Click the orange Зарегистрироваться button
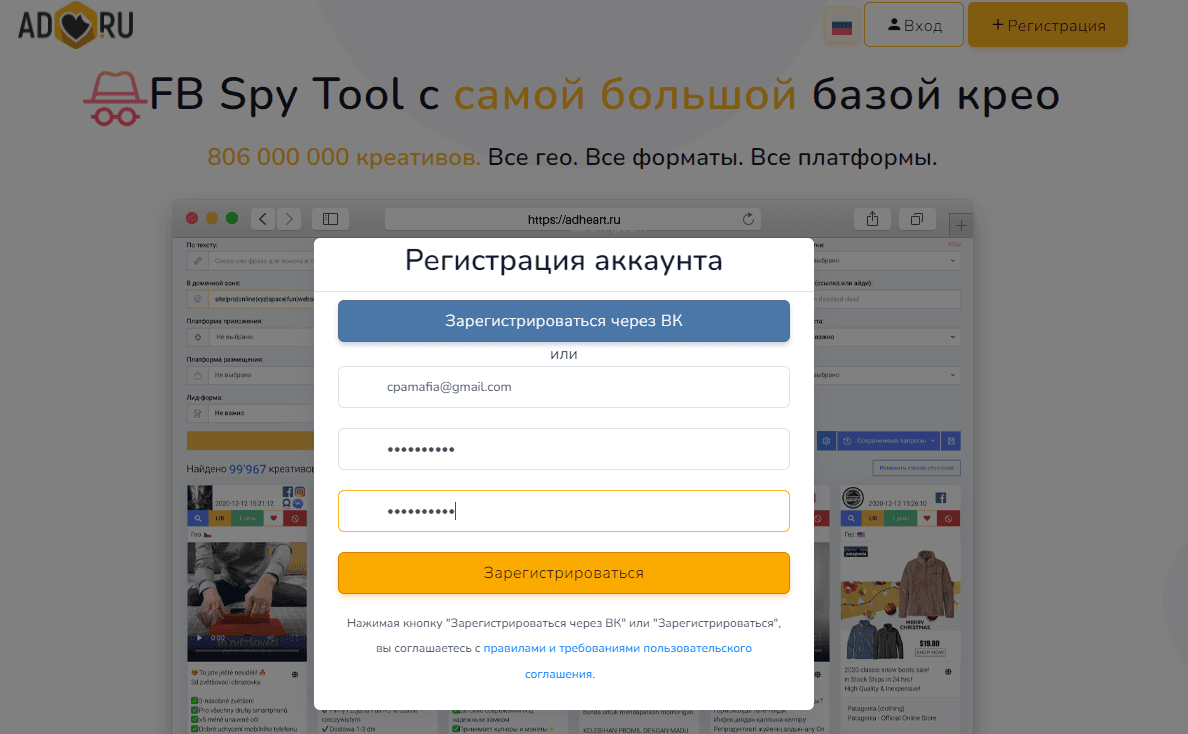 tap(564, 573)
